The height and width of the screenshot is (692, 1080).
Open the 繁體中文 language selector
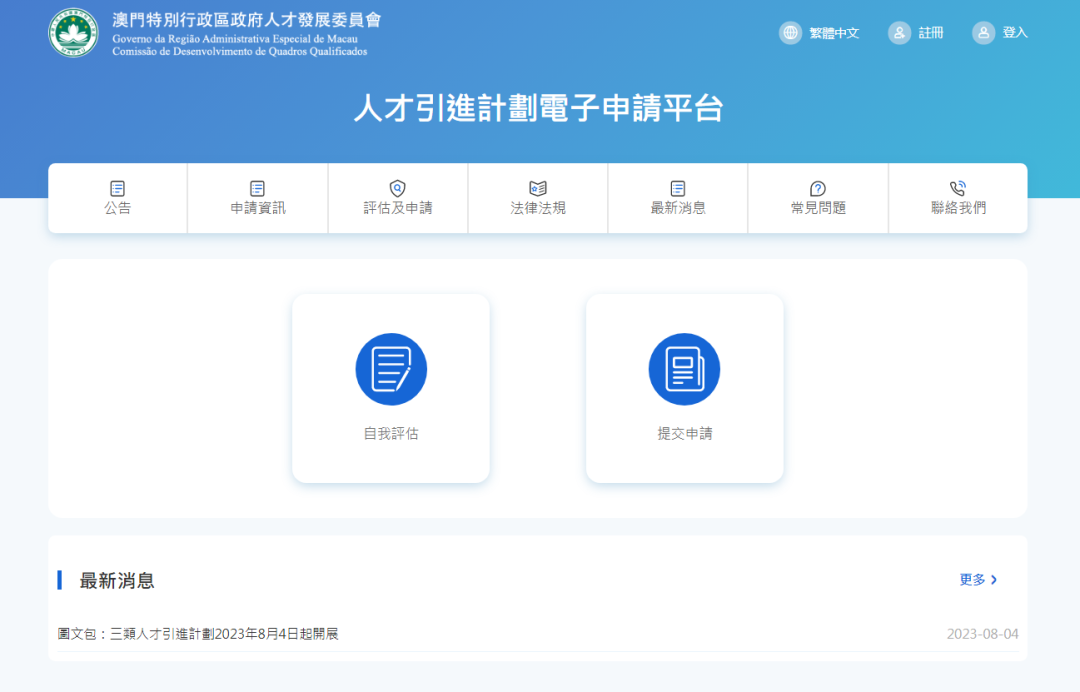834,33
